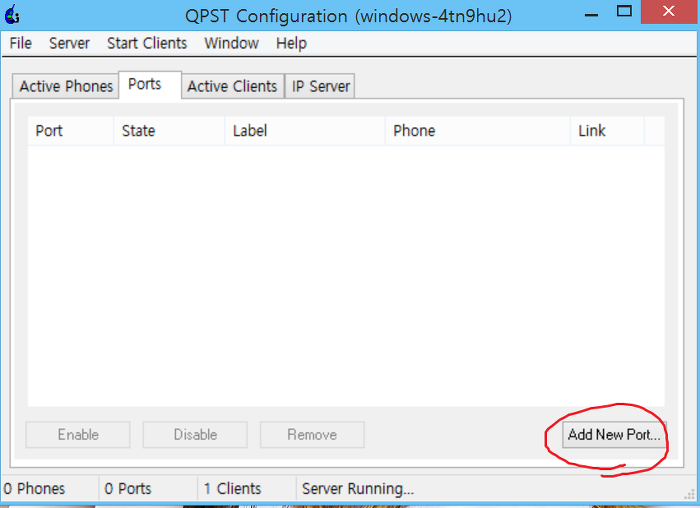
Task: Click the Disable button
Action: (x=195, y=435)
